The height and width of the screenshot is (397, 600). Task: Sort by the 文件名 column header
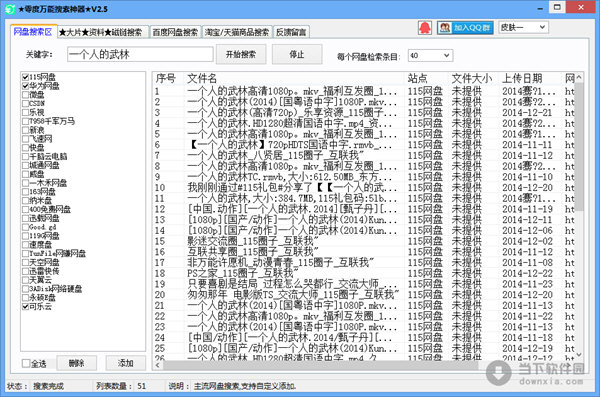tap(295, 78)
